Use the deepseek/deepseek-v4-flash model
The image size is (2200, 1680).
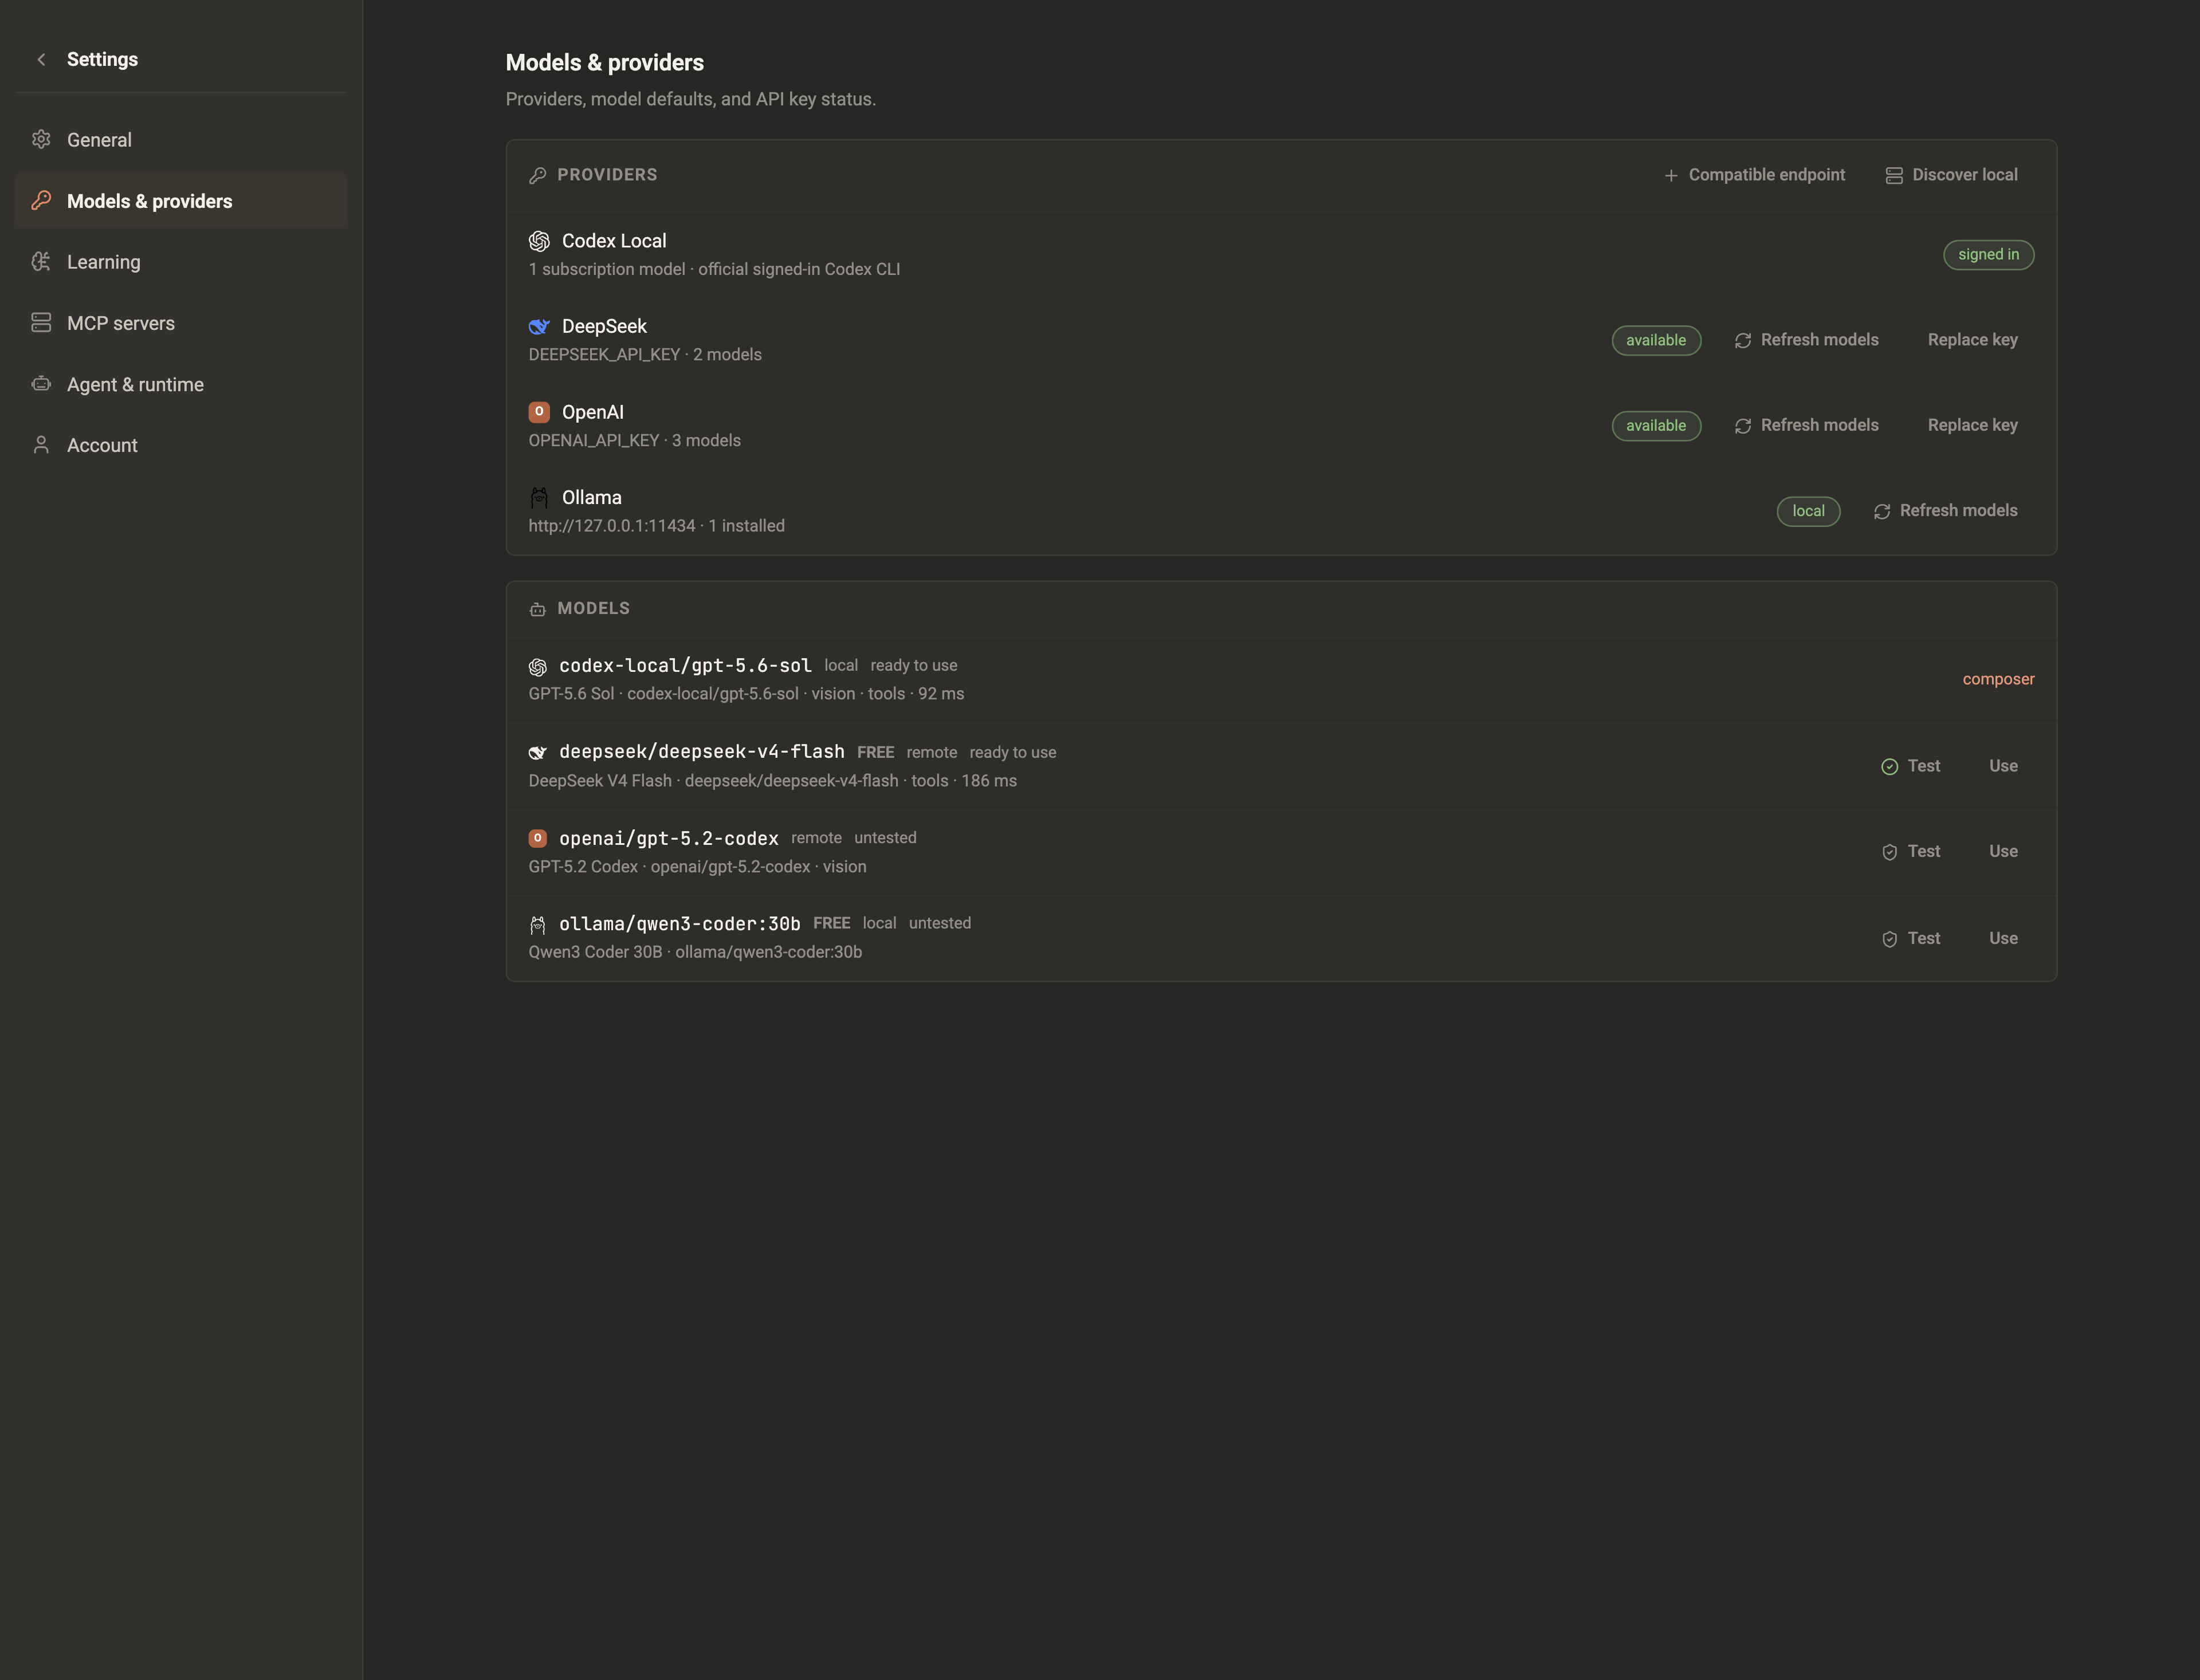pos(2003,766)
